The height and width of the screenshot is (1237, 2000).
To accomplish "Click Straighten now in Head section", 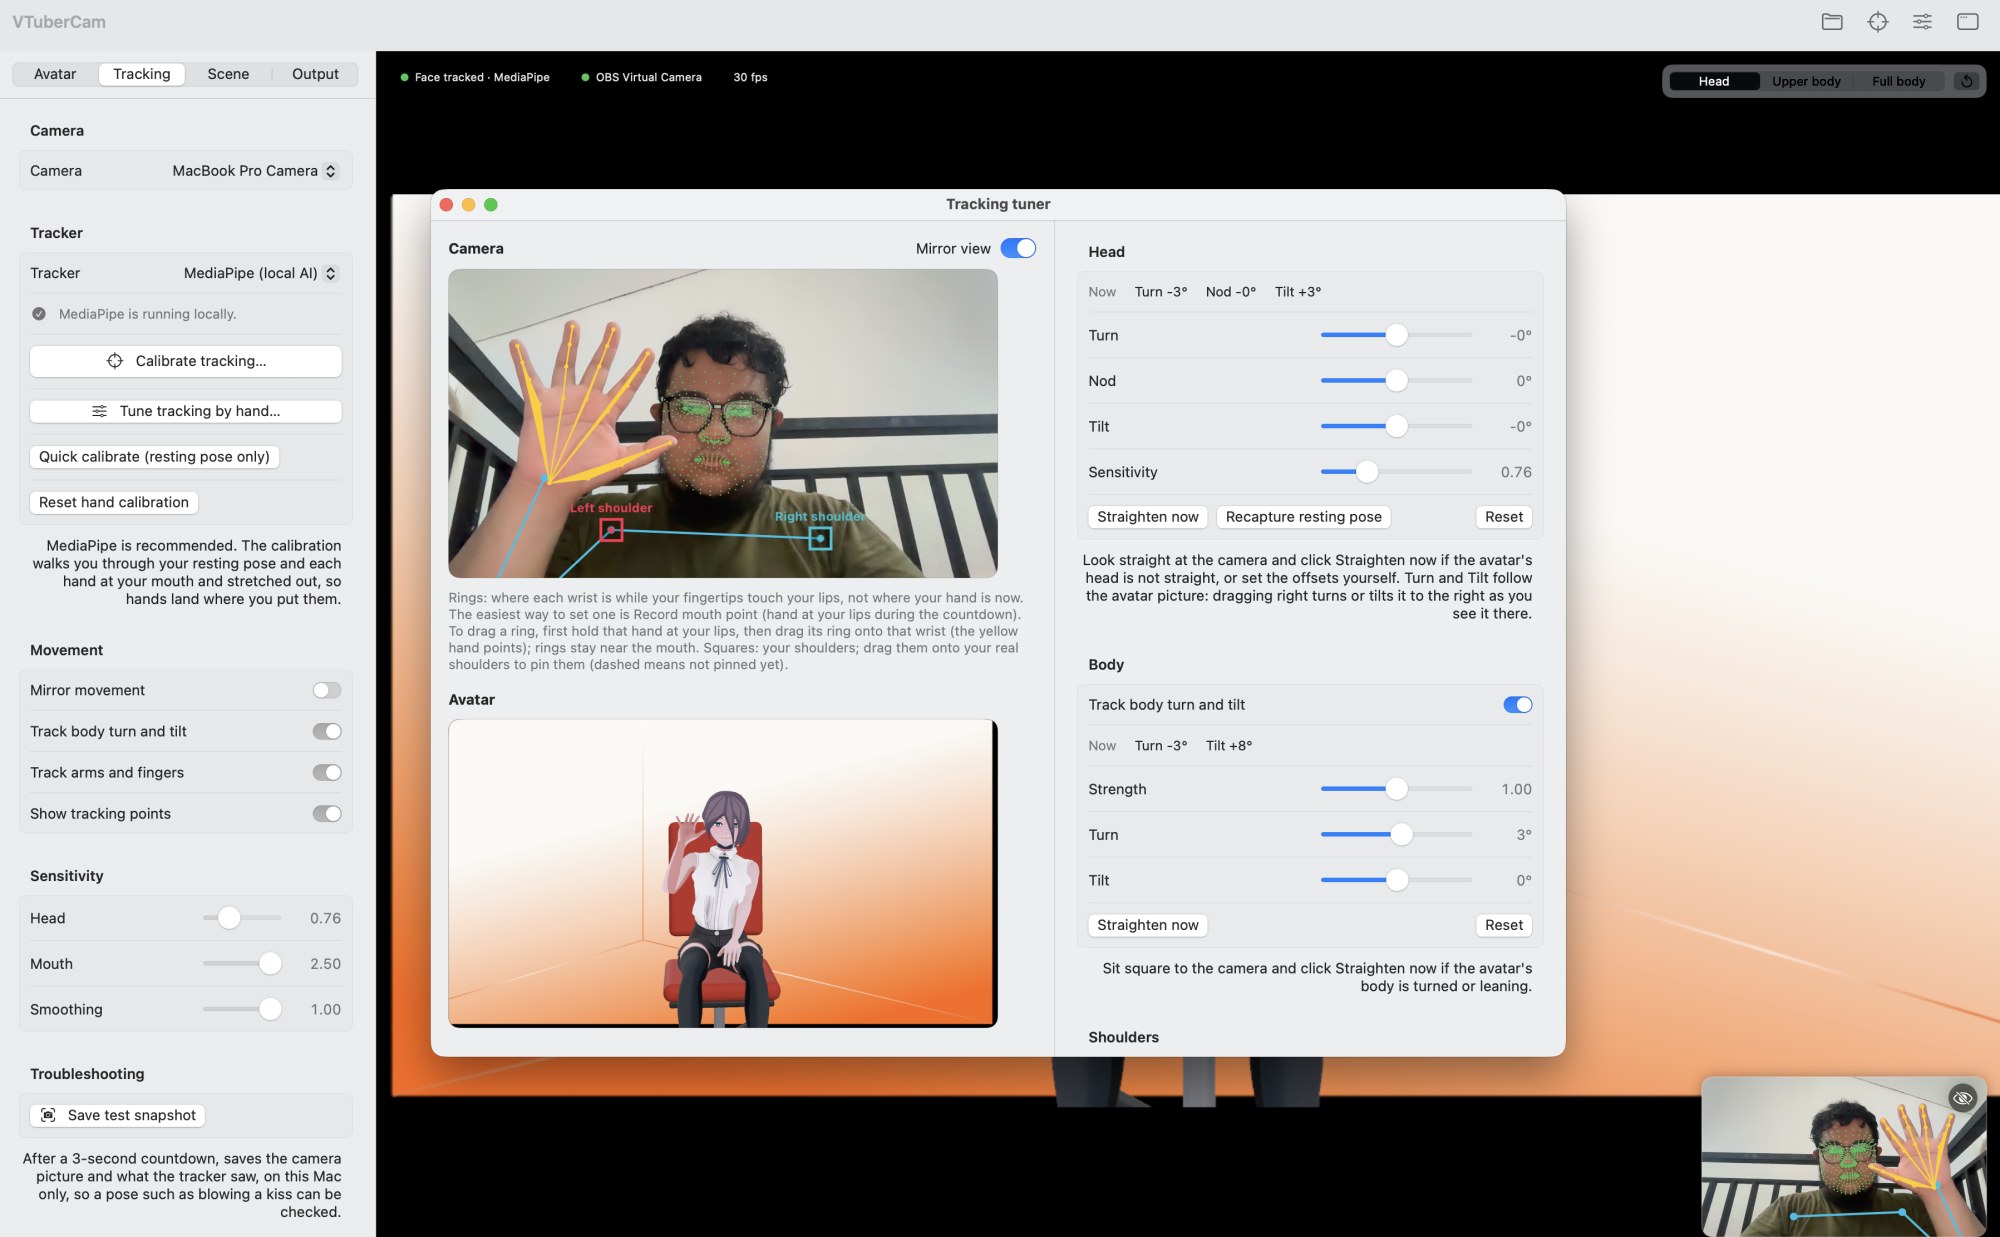I will (x=1147, y=517).
